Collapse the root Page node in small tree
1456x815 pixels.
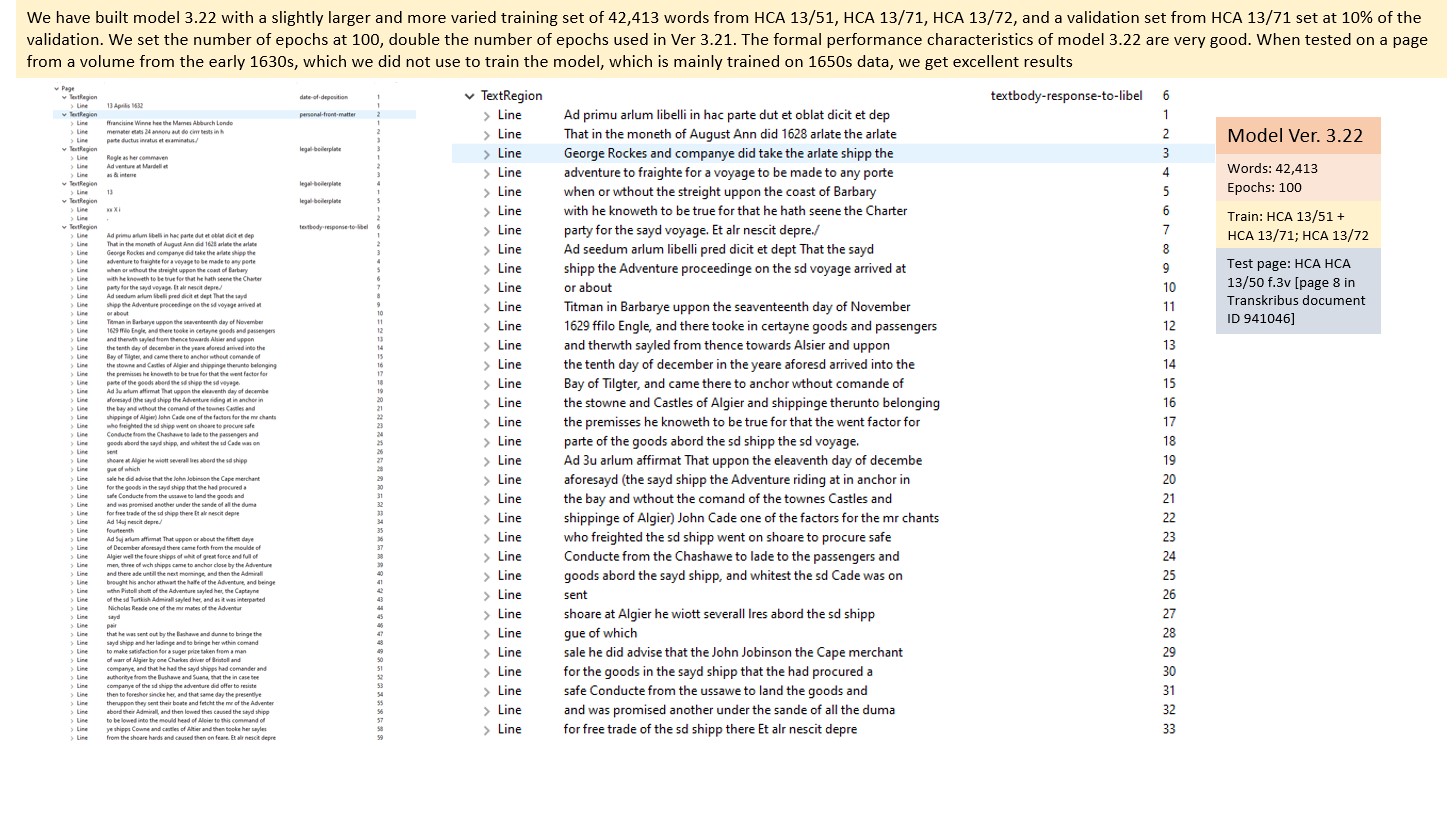(57, 88)
